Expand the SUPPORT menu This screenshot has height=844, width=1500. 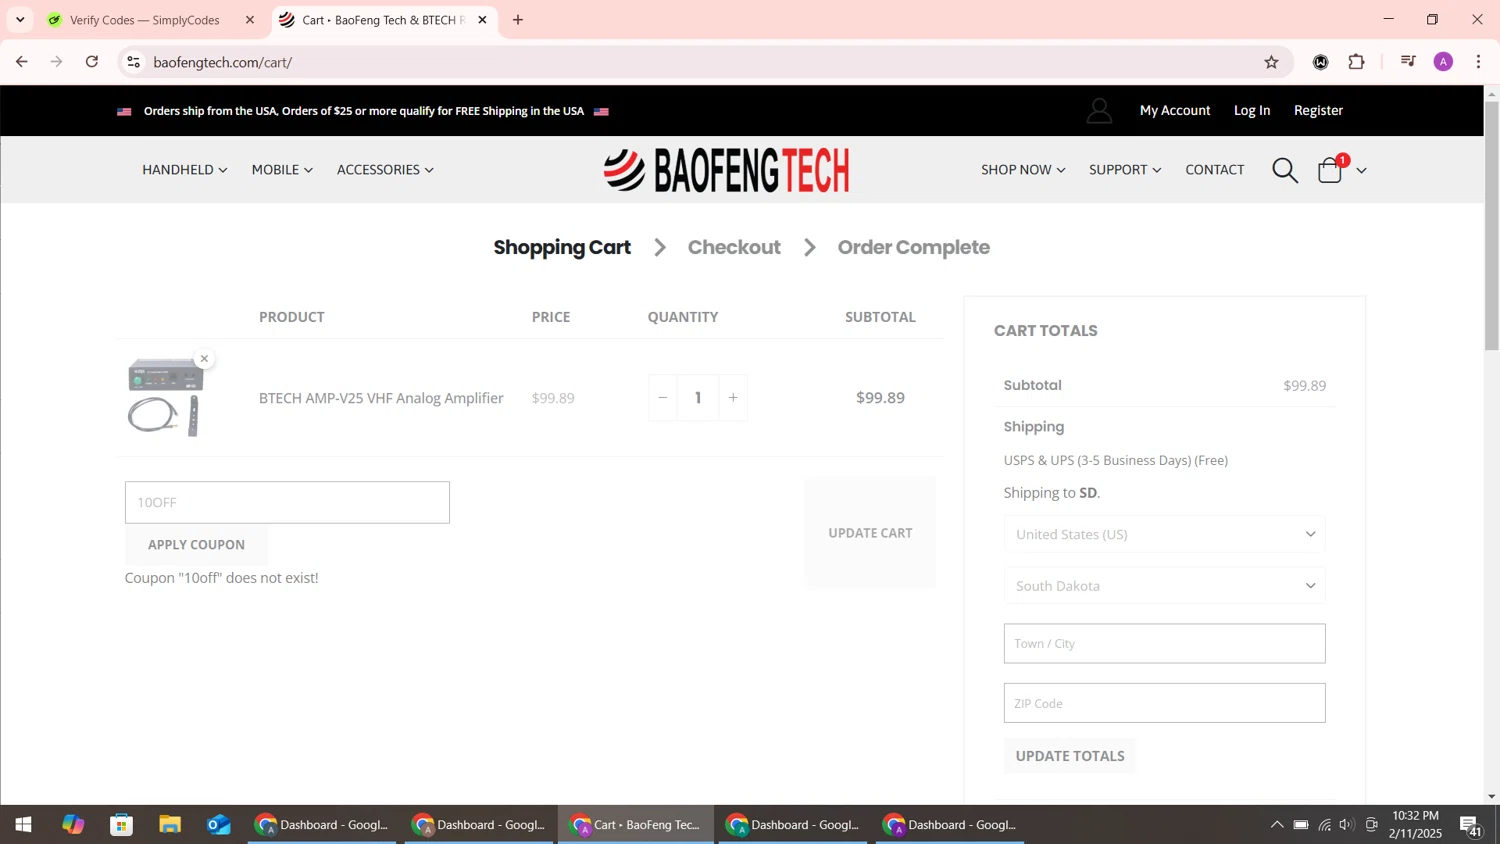[1125, 170]
